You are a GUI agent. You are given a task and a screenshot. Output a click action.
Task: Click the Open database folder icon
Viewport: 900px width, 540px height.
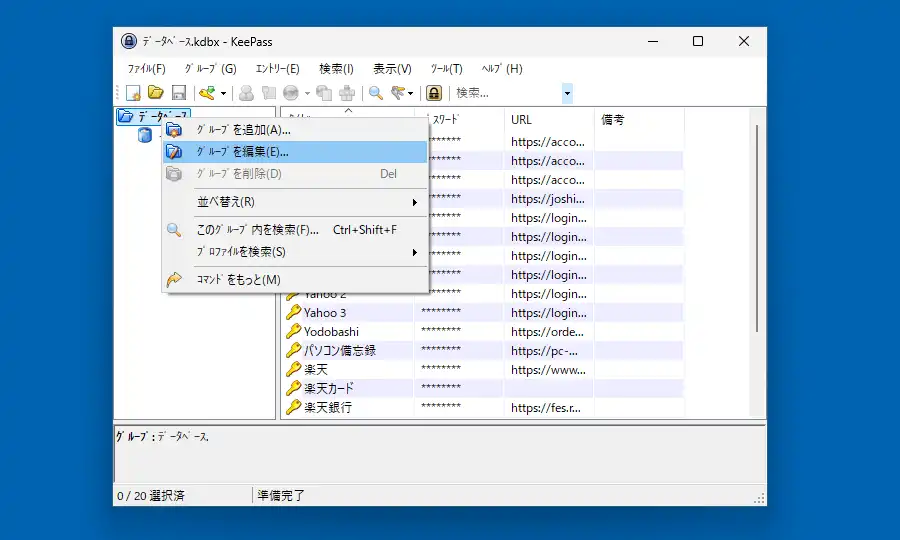[156, 93]
